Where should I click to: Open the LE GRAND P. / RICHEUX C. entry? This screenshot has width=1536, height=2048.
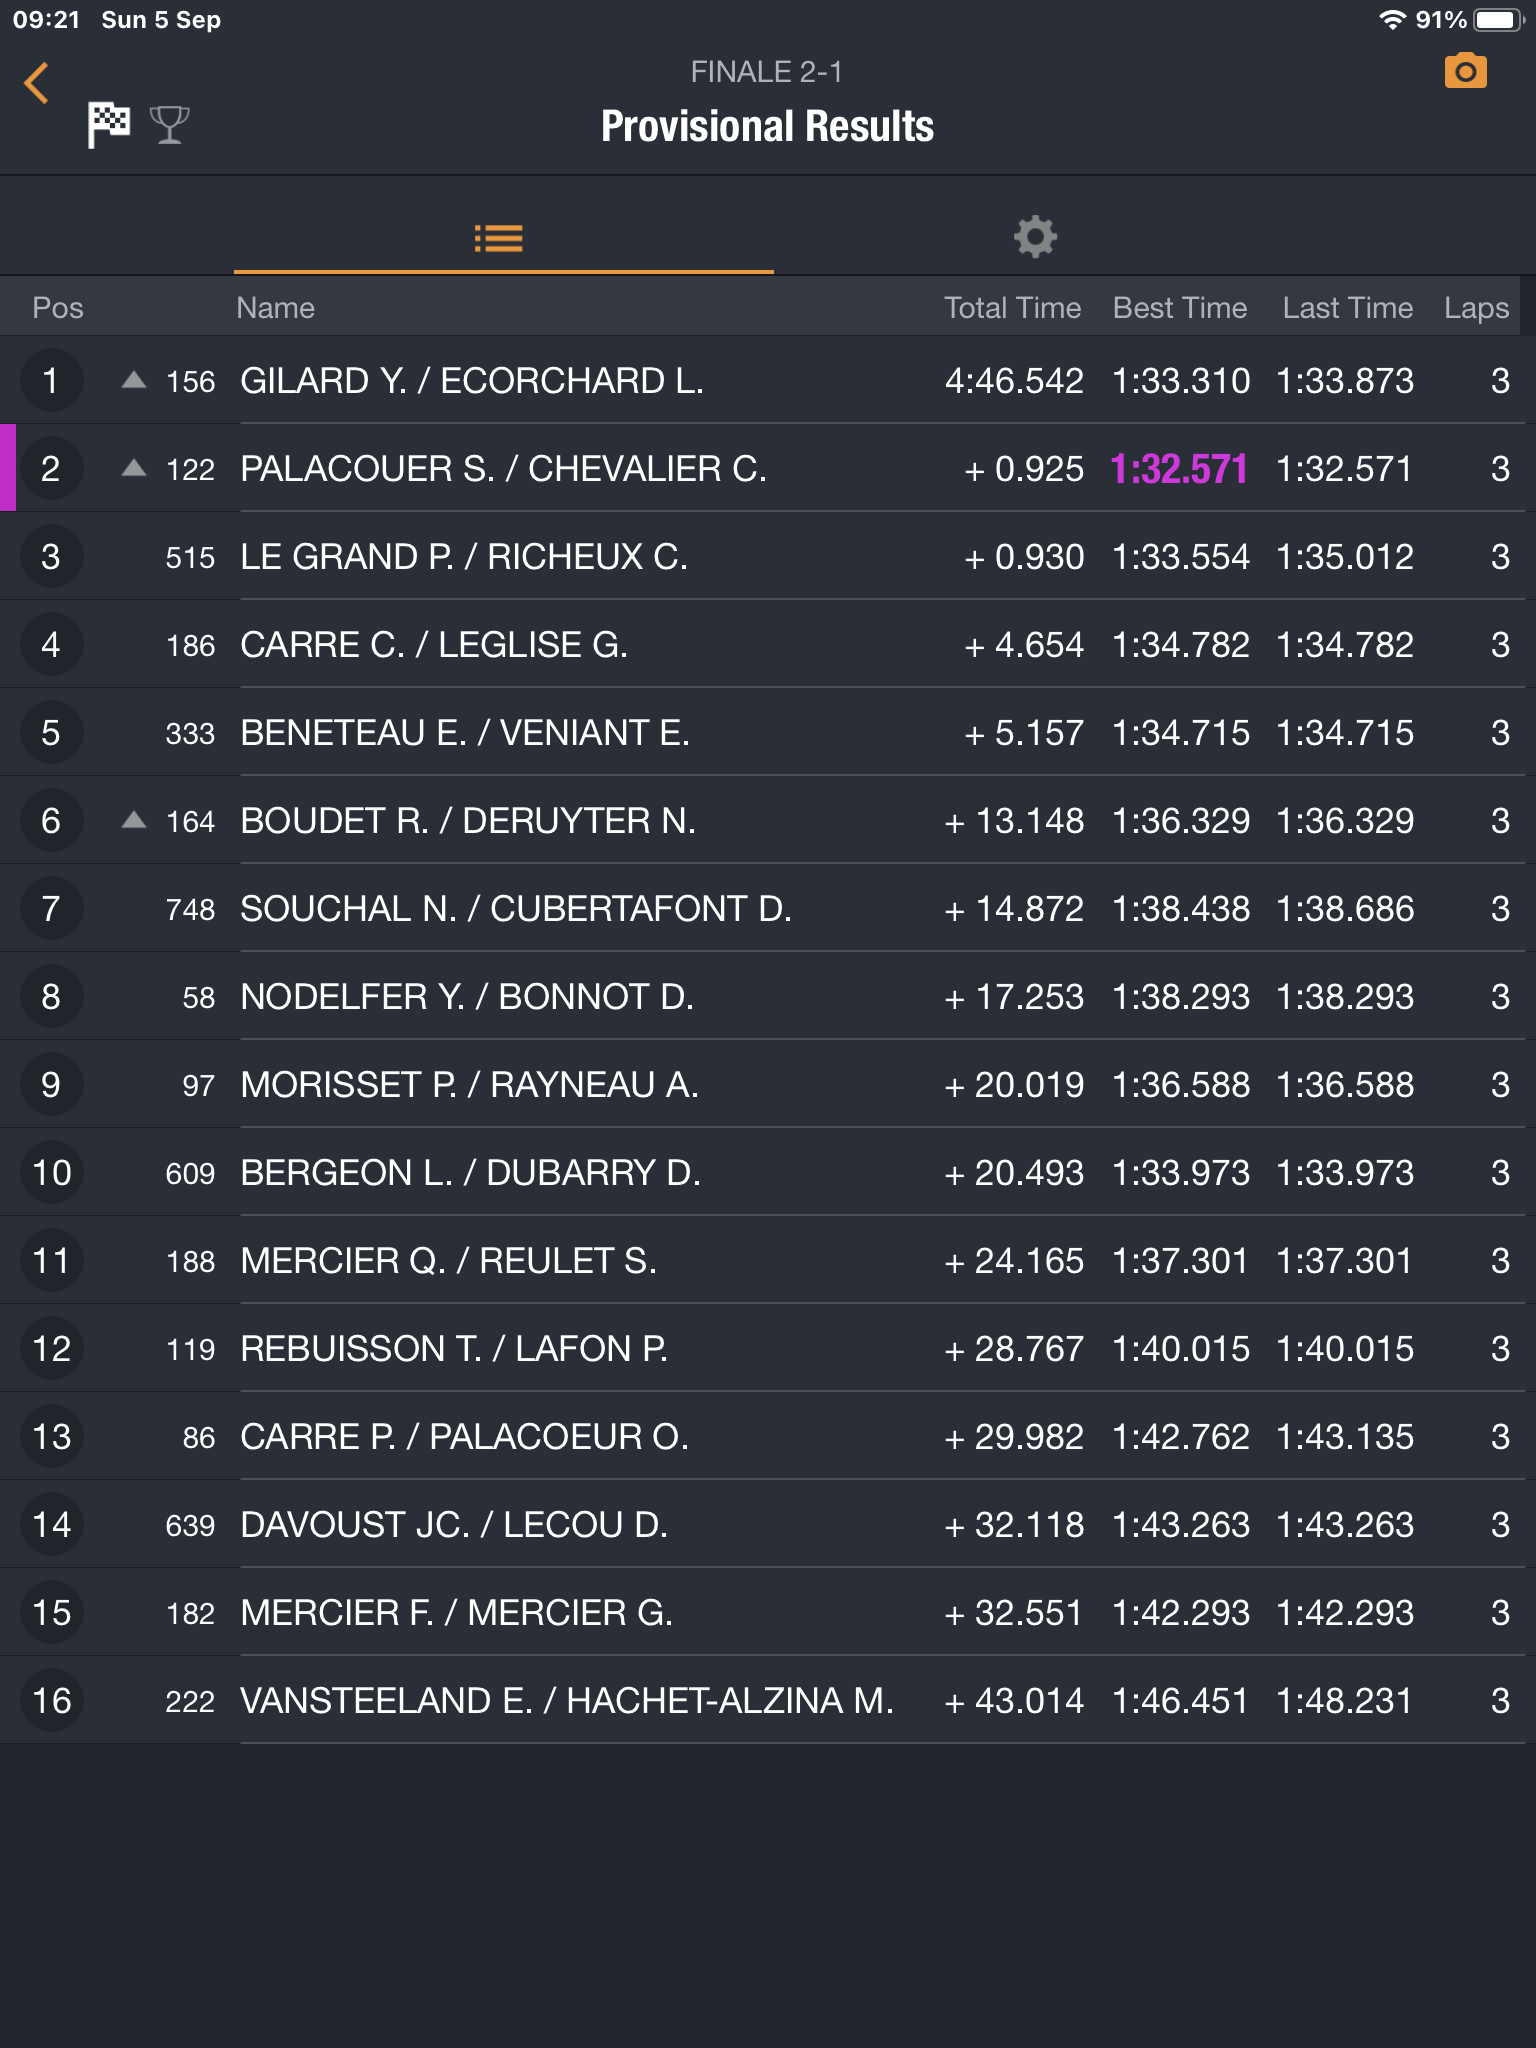(x=768, y=556)
